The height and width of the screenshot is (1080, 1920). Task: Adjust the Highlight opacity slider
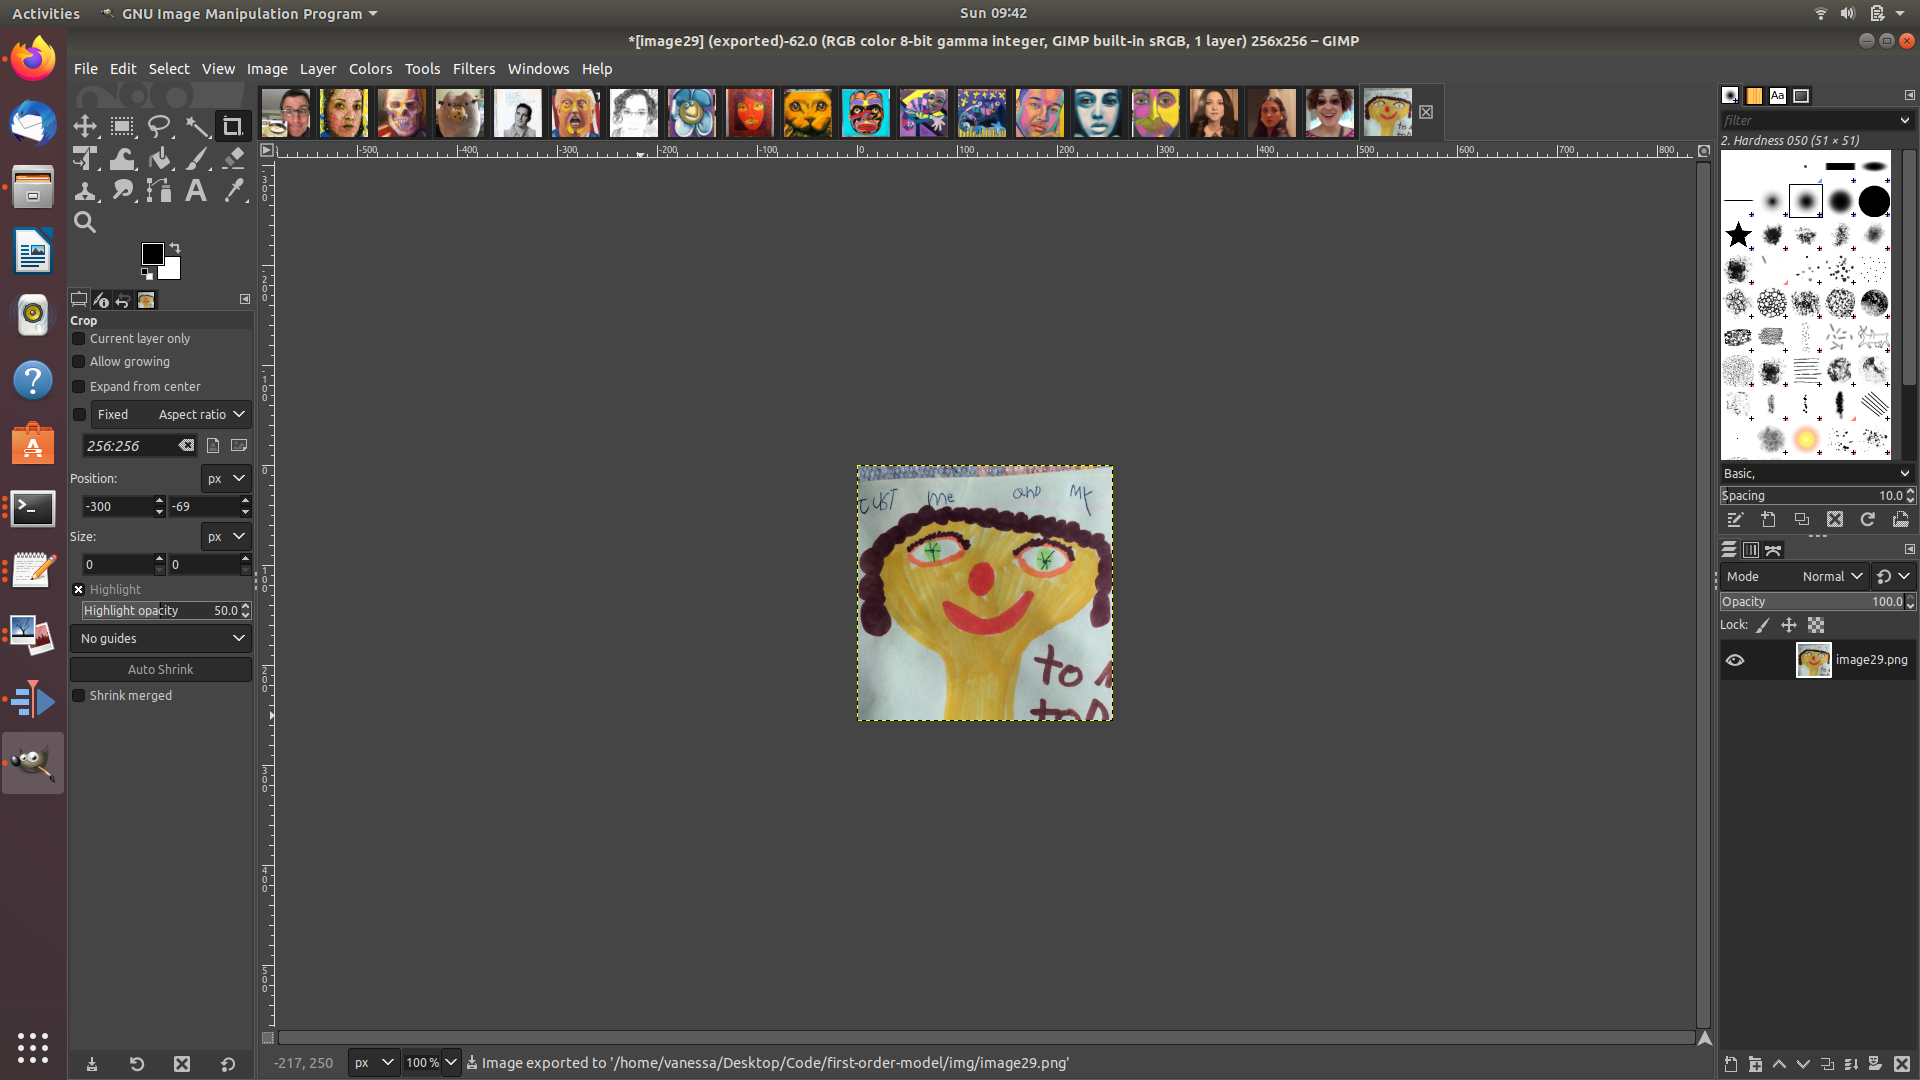click(x=160, y=611)
